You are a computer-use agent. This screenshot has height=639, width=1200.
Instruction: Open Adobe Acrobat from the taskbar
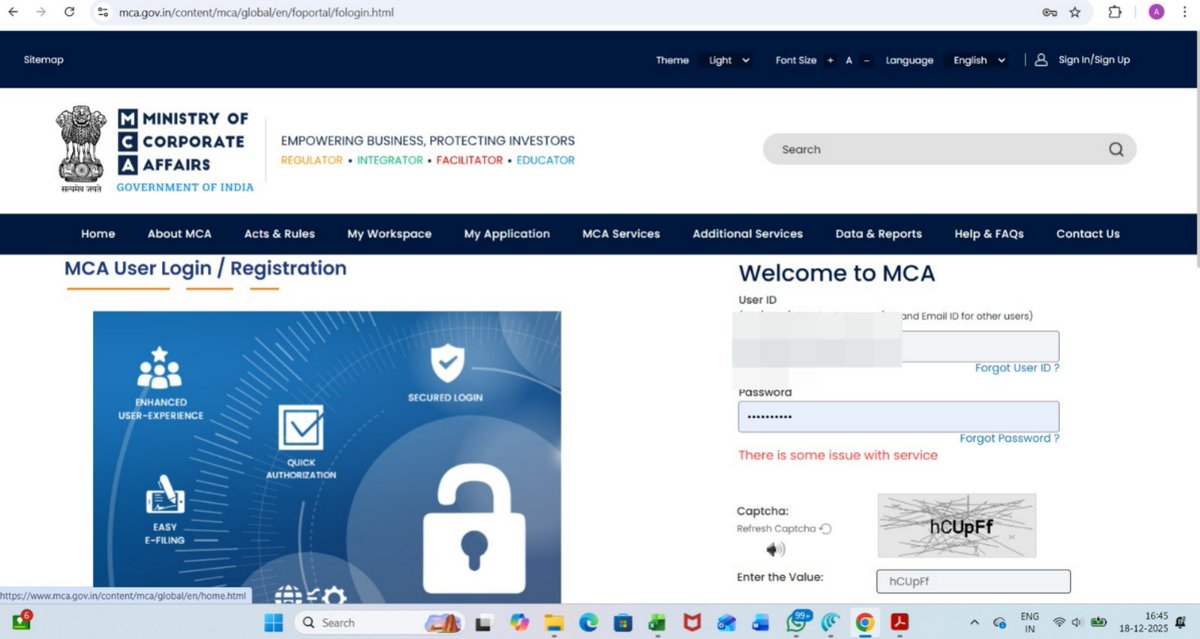(x=899, y=622)
